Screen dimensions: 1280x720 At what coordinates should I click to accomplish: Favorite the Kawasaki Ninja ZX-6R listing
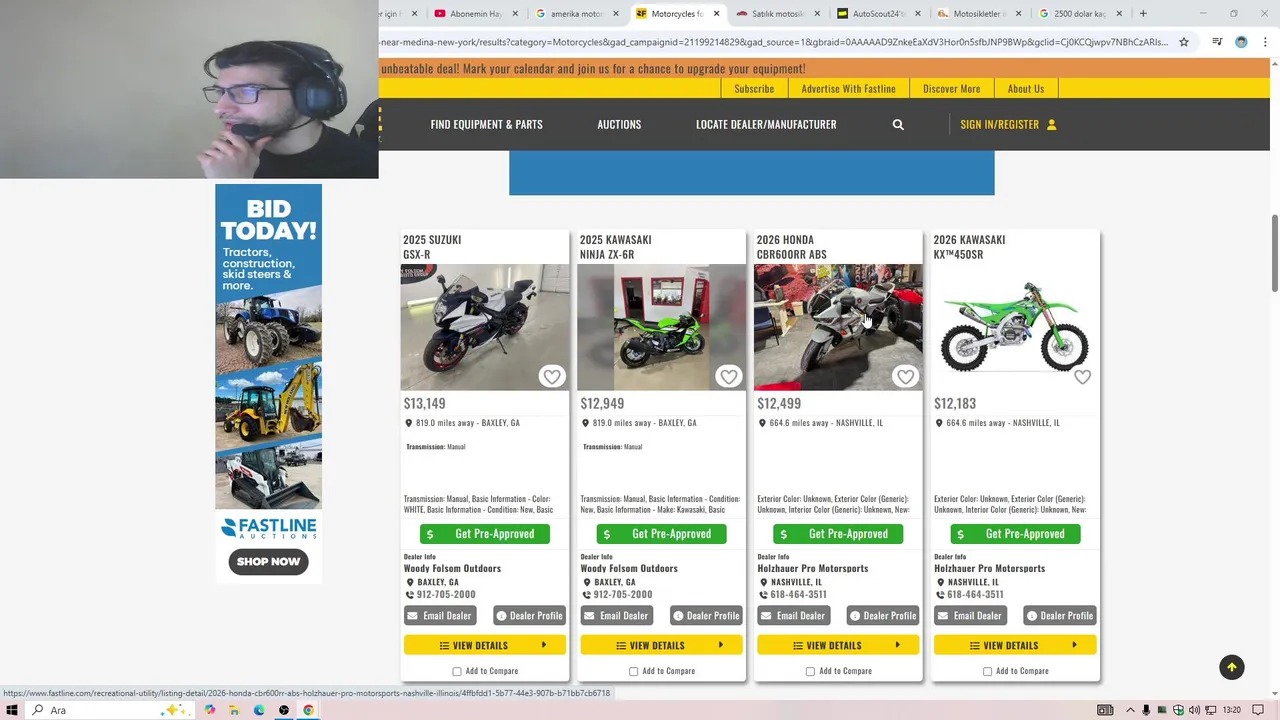[x=729, y=376]
